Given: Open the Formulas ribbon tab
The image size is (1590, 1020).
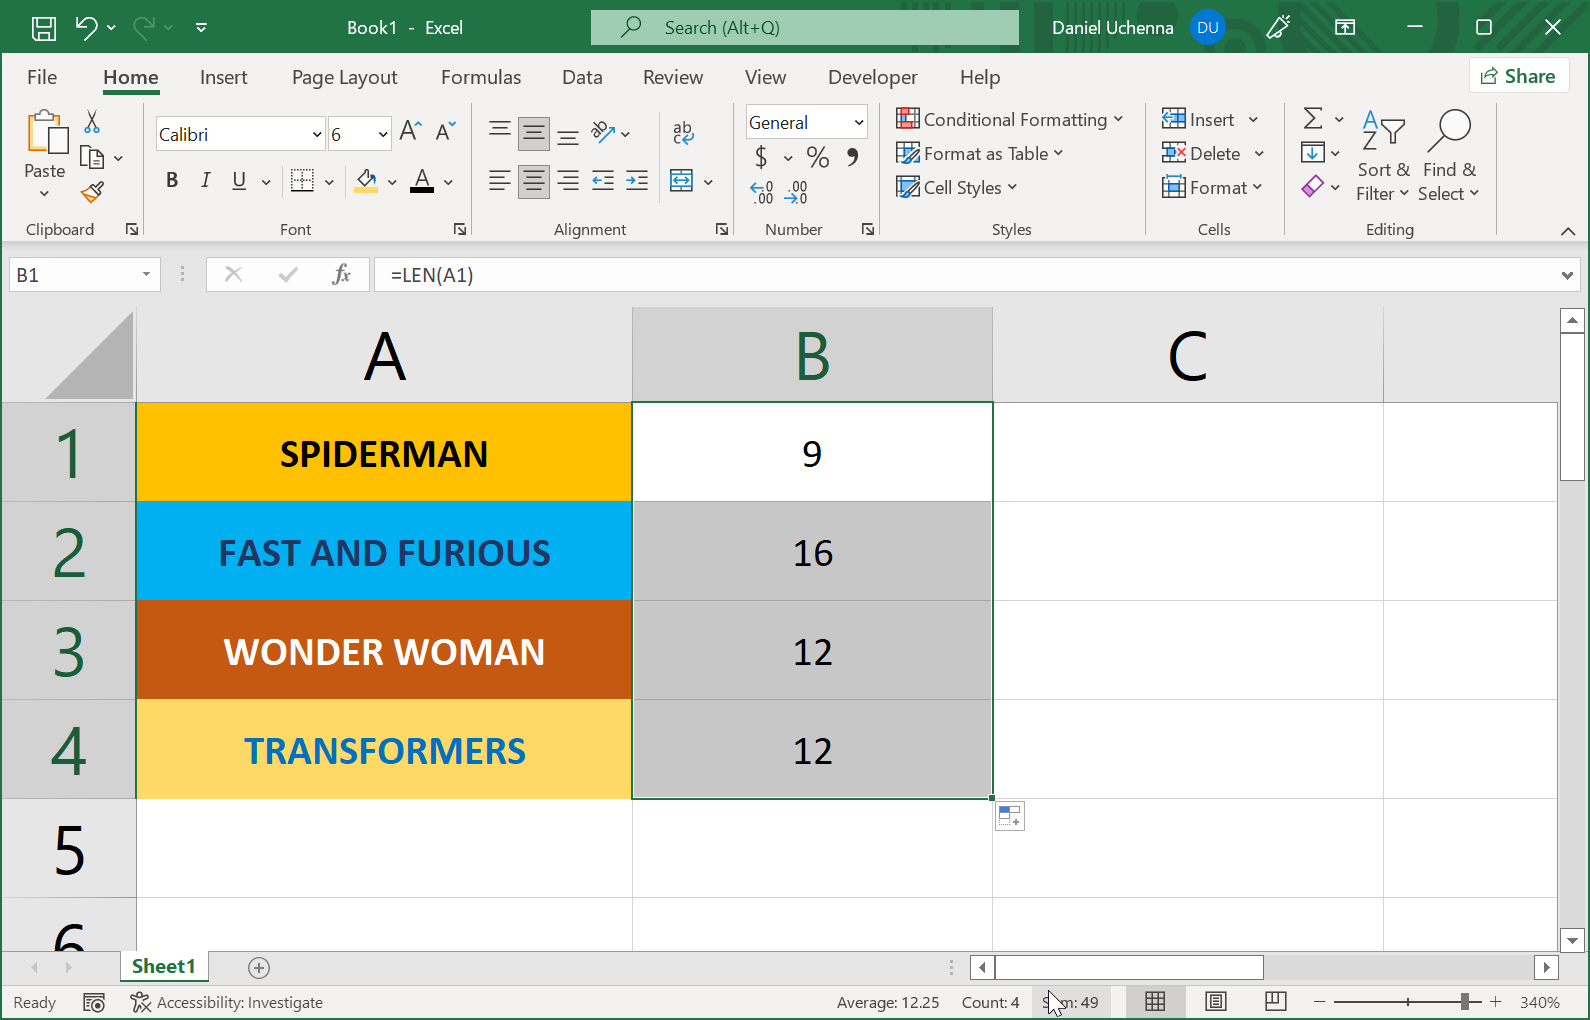Looking at the screenshot, I should point(481,77).
